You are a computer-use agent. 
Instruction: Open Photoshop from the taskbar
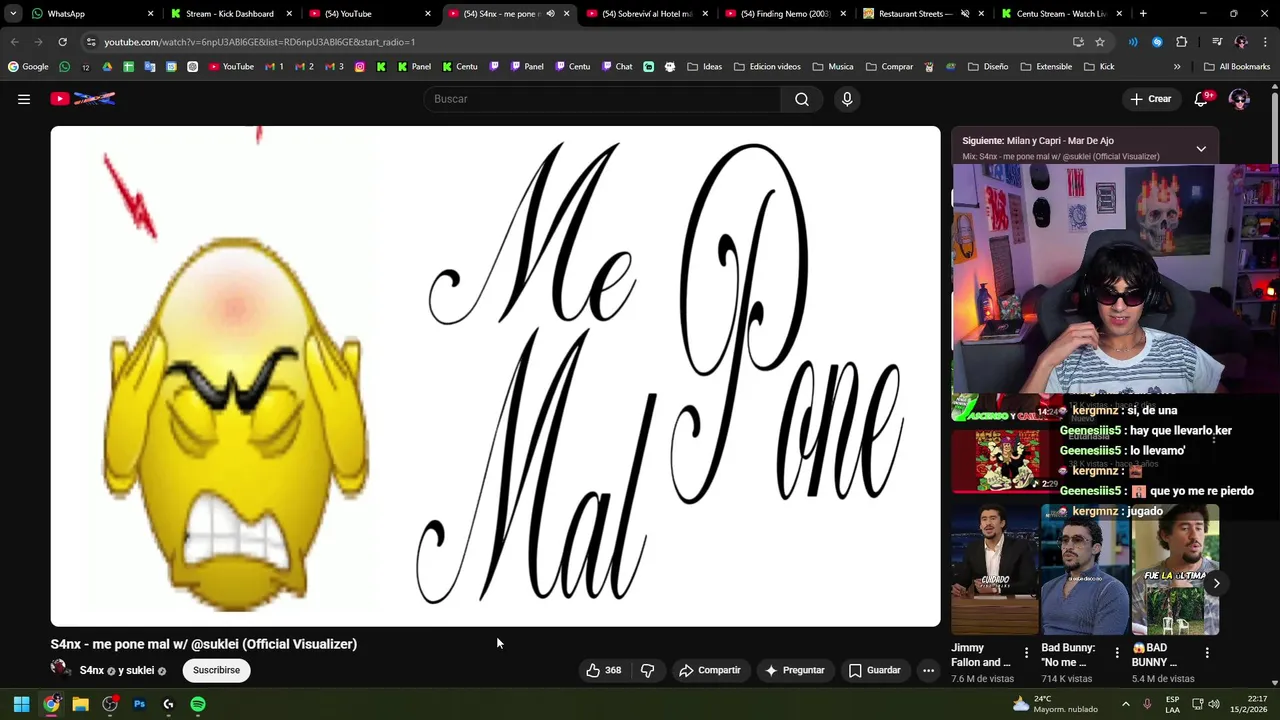pyautogui.click(x=139, y=704)
